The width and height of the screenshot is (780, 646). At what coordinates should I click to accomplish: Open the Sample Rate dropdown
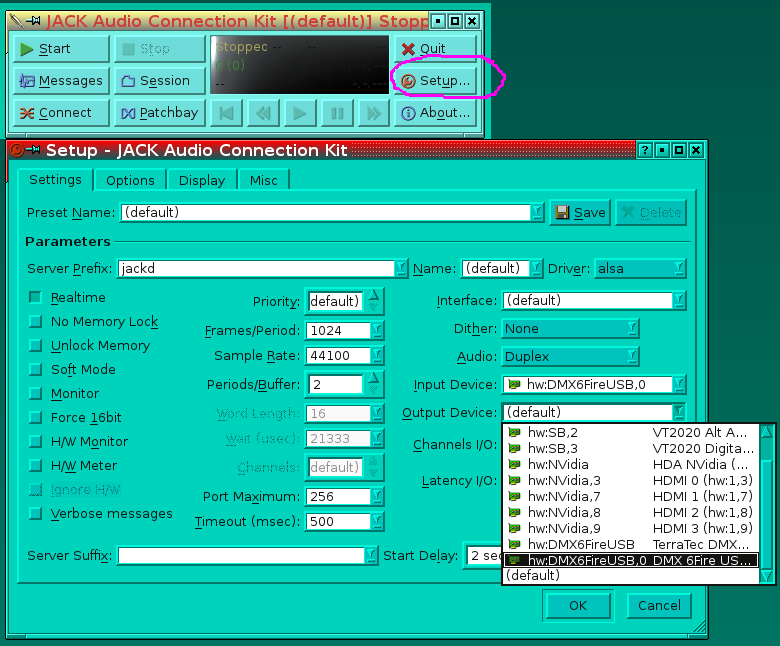point(377,356)
